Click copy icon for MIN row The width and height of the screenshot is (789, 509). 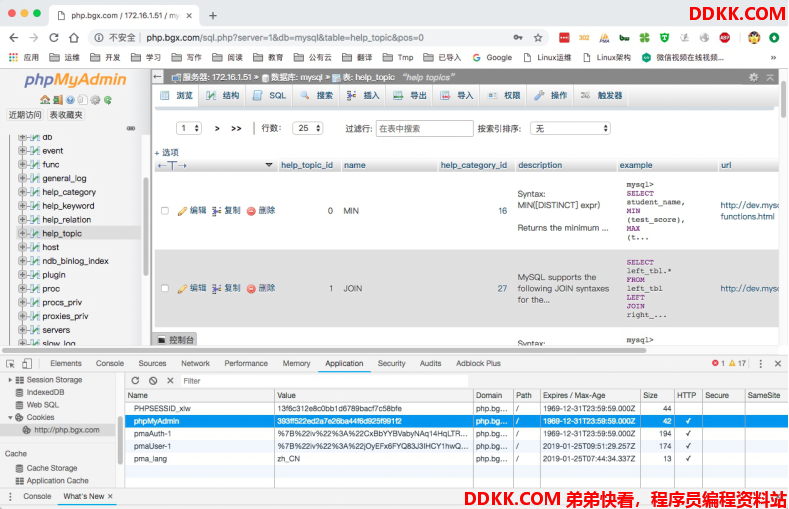click(216, 211)
